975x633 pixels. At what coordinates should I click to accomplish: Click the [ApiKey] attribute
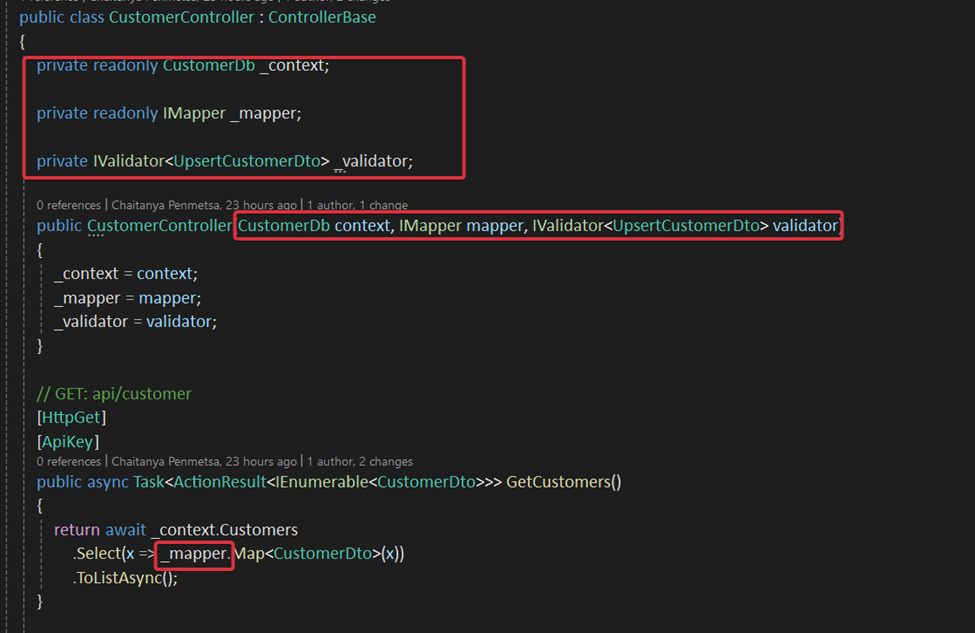[x=68, y=441]
